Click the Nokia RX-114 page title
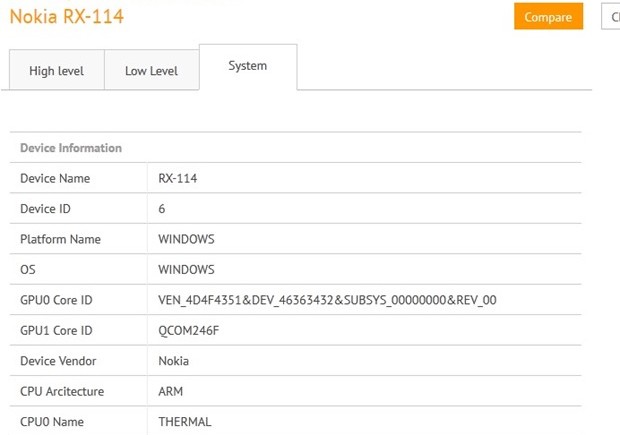The width and height of the screenshot is (620, 435). click(67, 16)
